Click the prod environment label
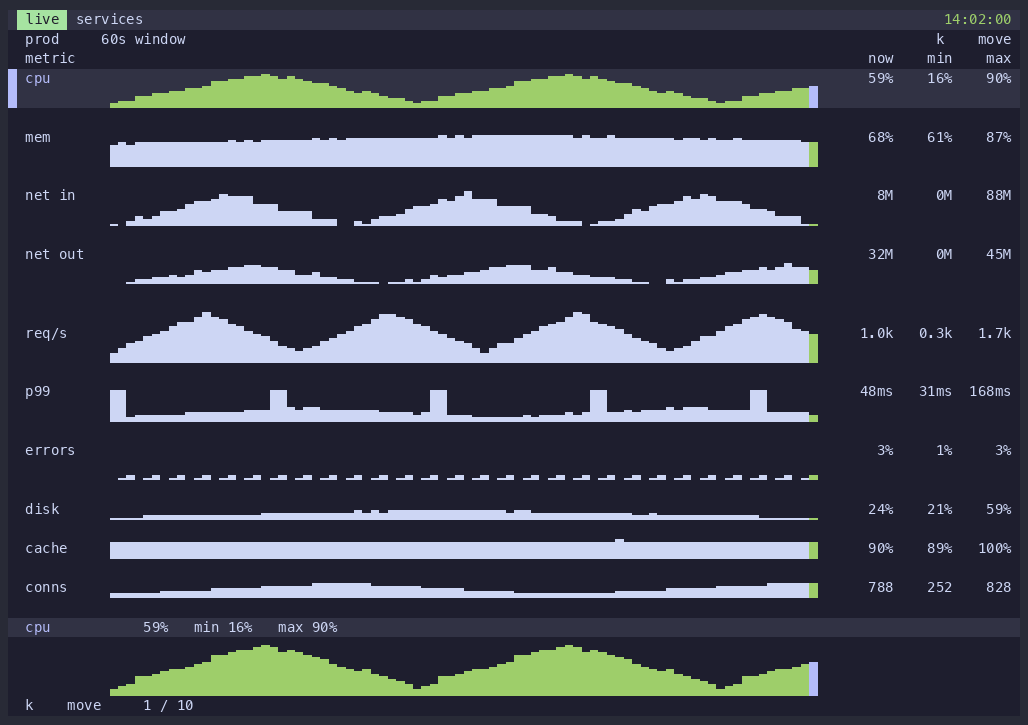This screenshot has height=725, width=1028. click(42, 39)
